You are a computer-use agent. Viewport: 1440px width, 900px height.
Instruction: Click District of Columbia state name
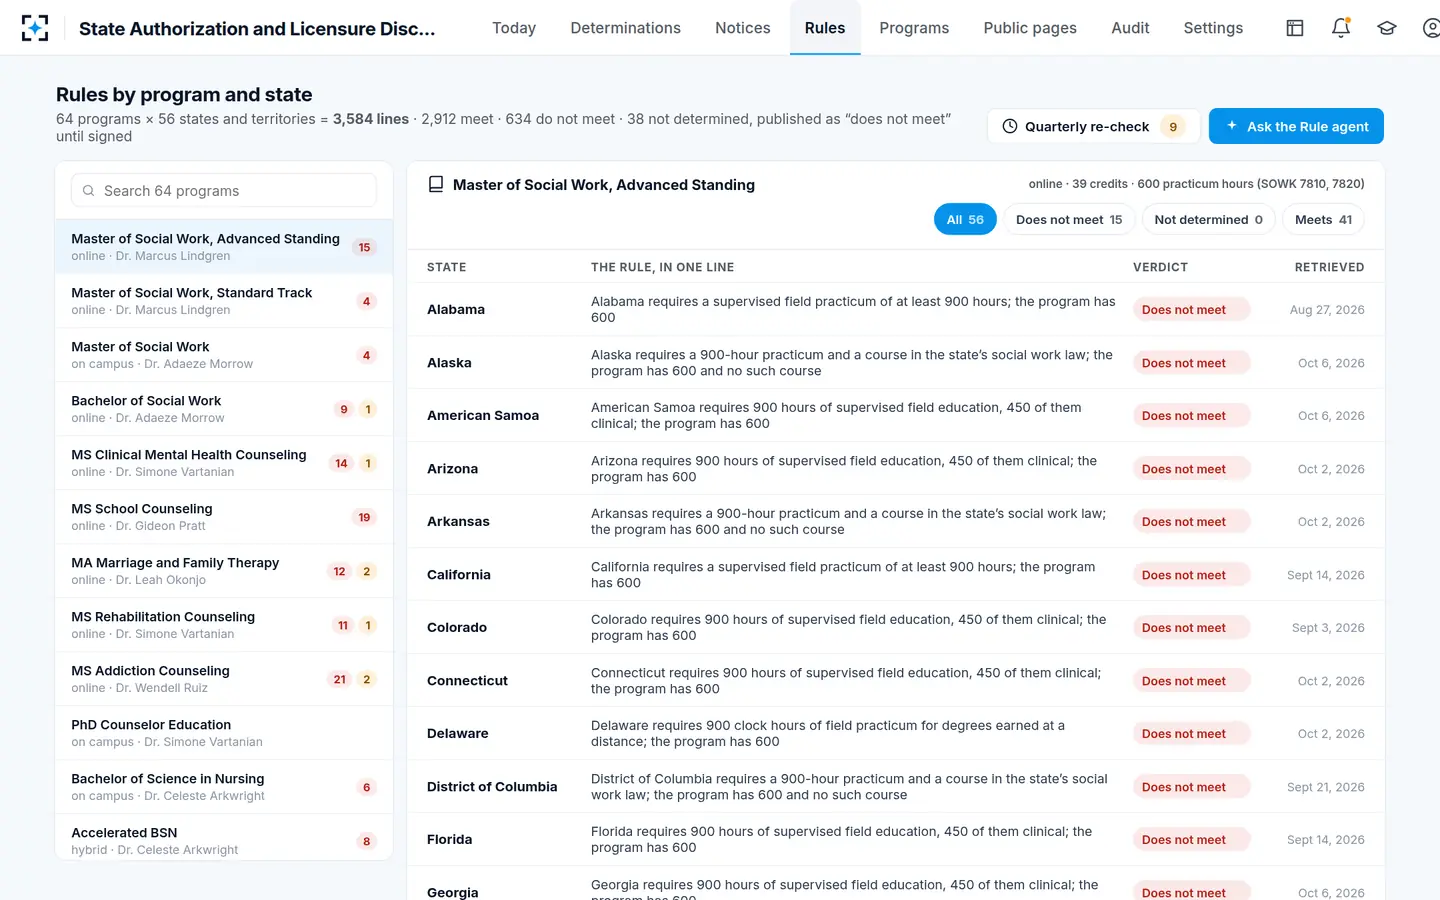click(492, 787)
